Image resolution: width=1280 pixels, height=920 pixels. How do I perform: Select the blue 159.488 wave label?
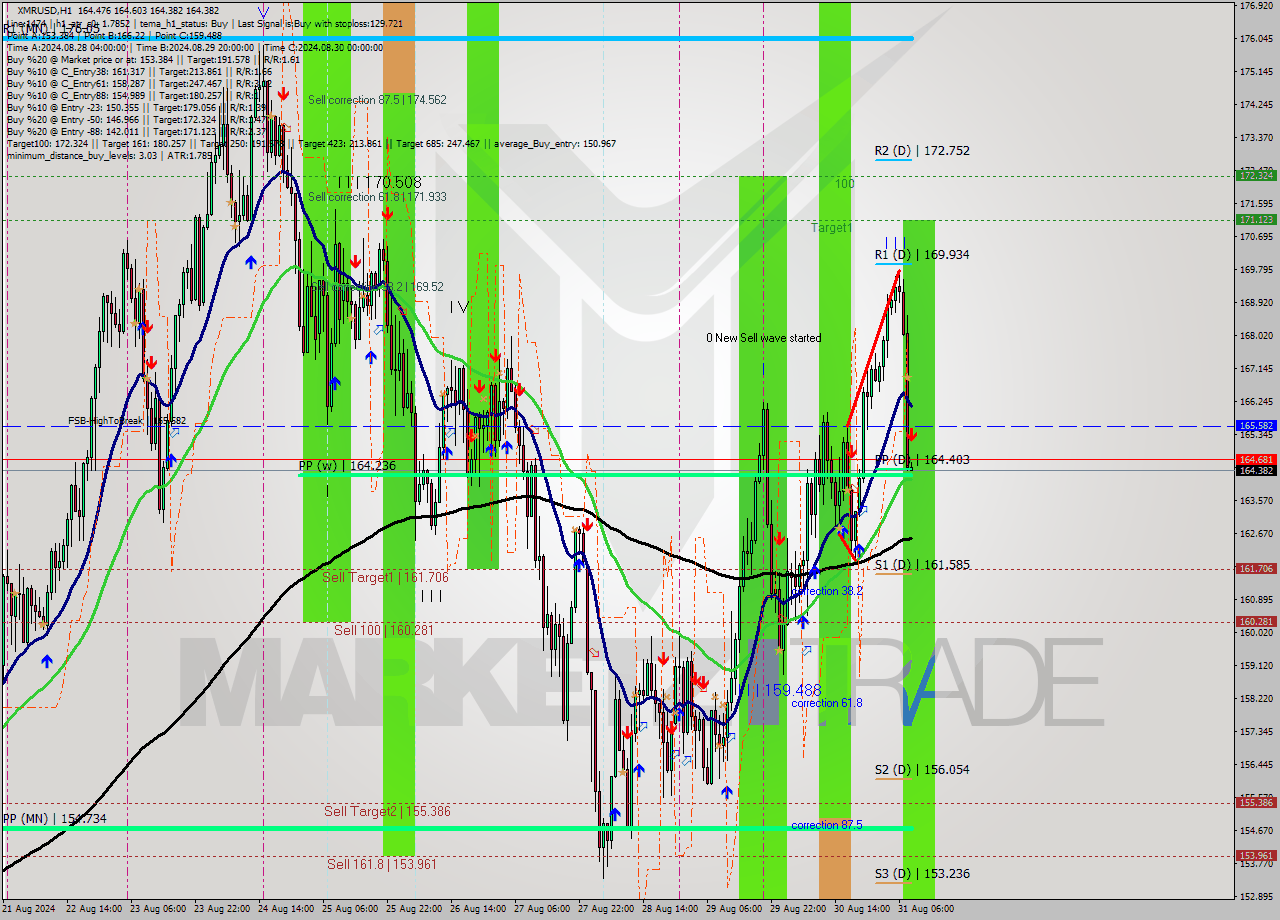pyautogui.click(x=783, y=690)
